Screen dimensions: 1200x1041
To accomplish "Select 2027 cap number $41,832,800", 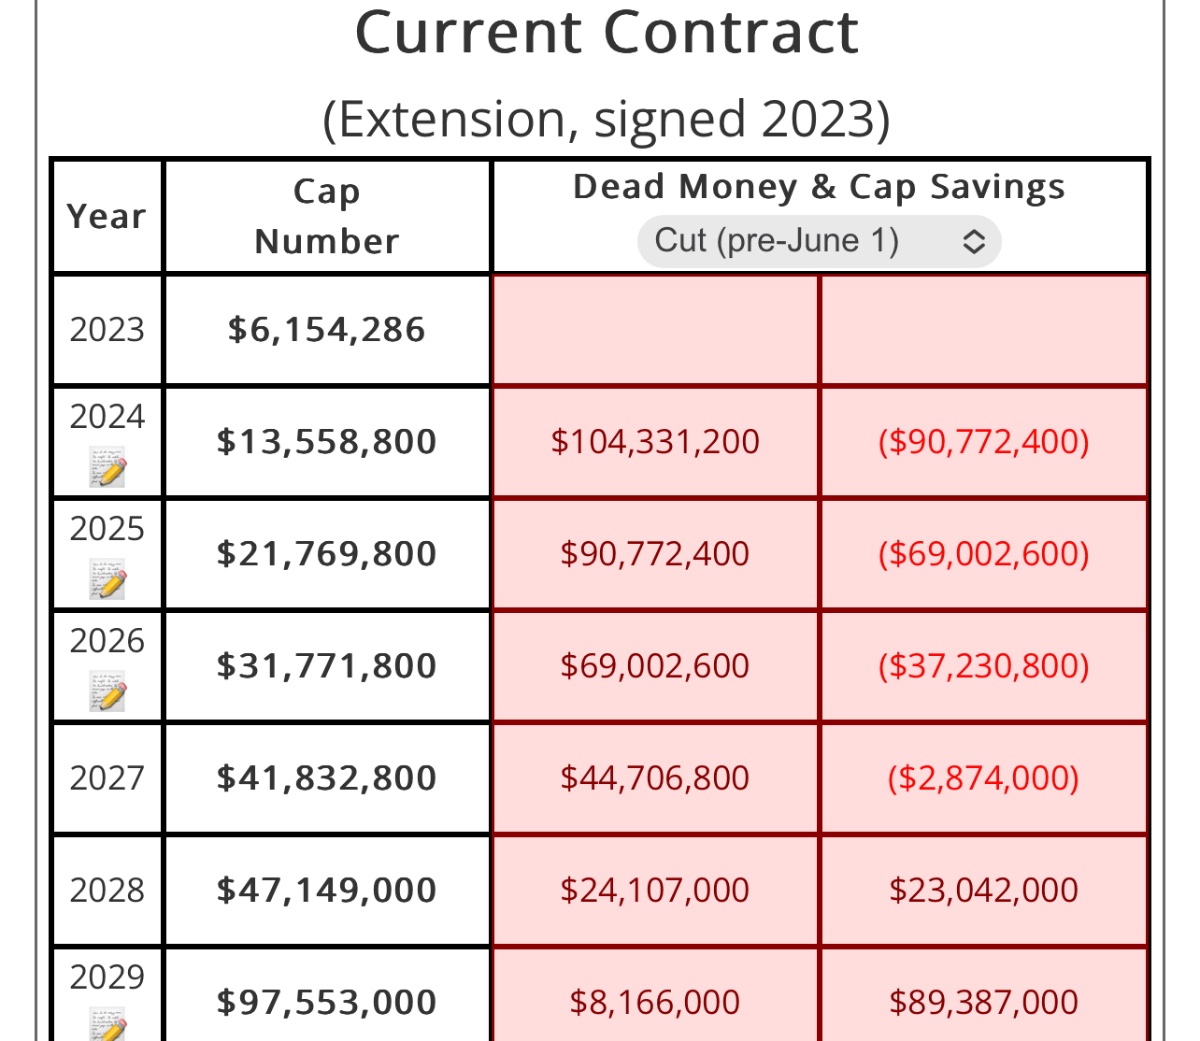I will 326,778.
